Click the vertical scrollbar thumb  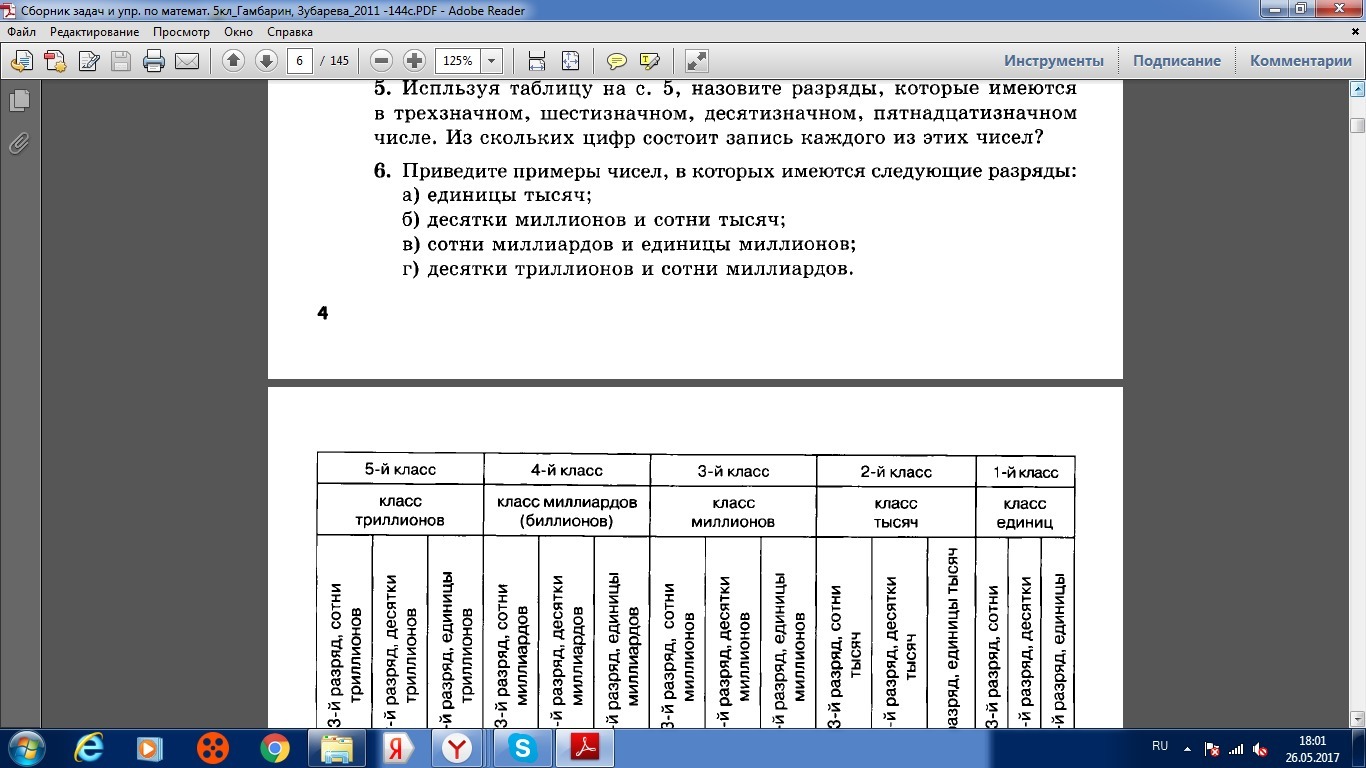tap(1357, 125)
